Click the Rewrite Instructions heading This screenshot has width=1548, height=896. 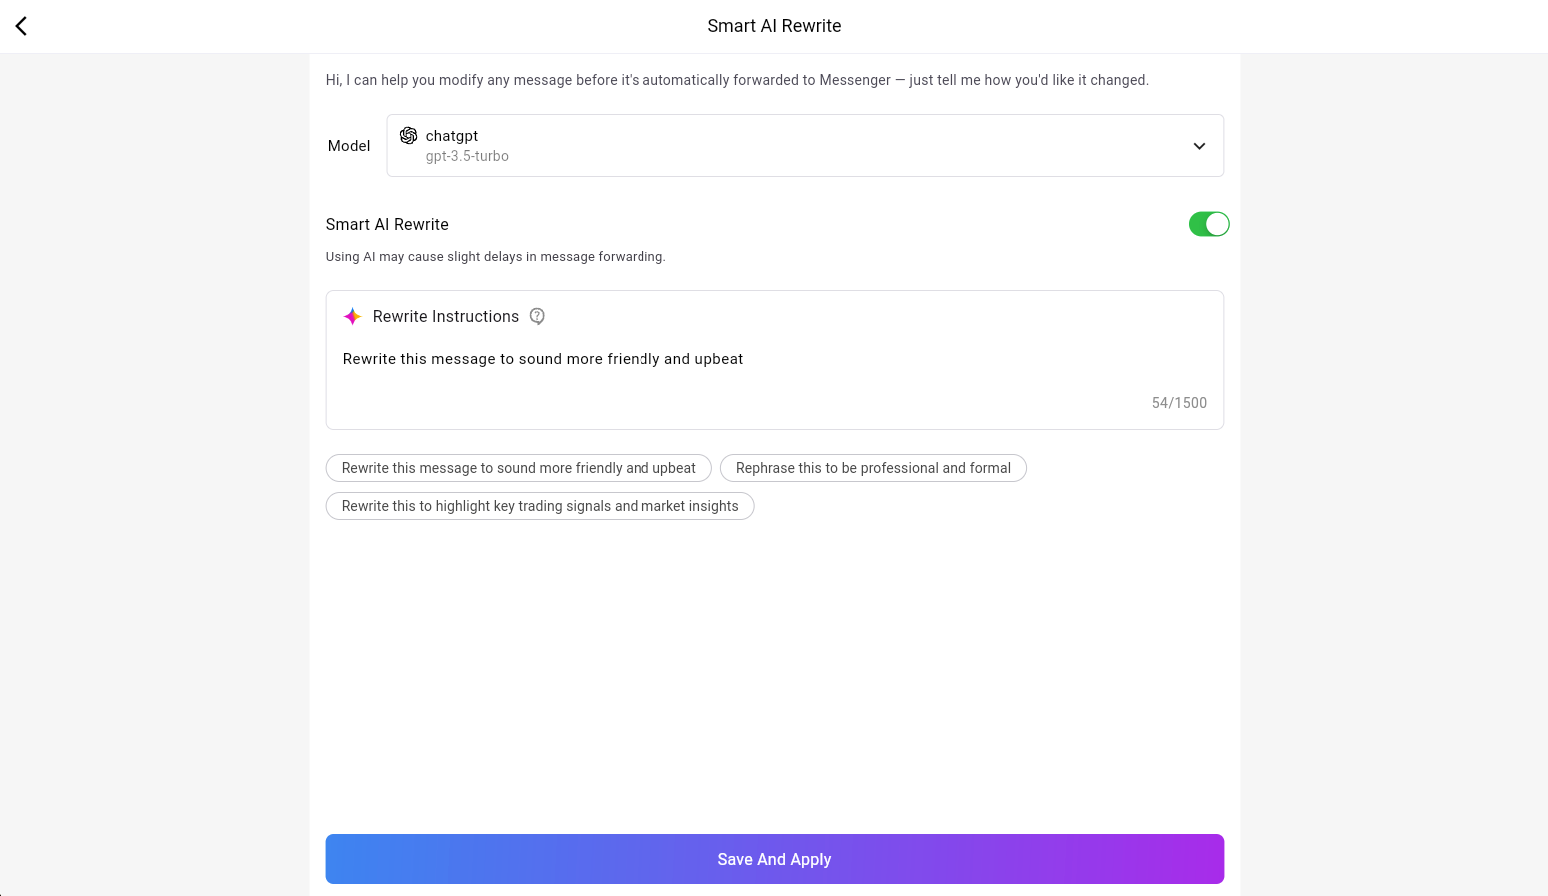[445, 317]
